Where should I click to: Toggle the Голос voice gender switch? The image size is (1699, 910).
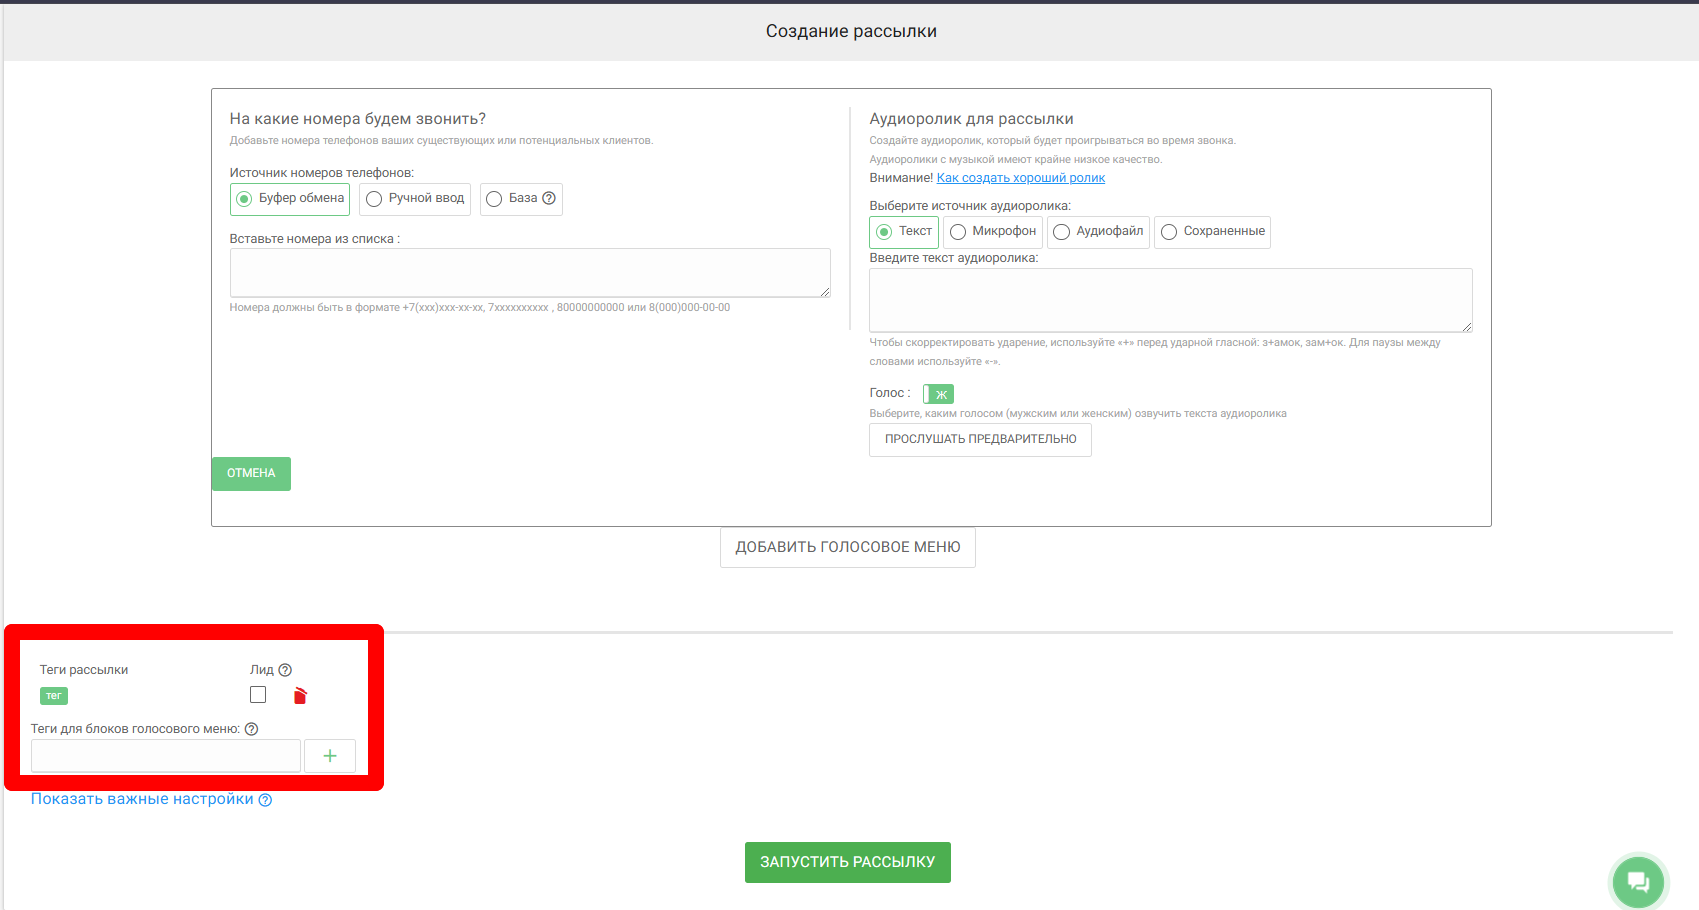[x=938, y=394]
